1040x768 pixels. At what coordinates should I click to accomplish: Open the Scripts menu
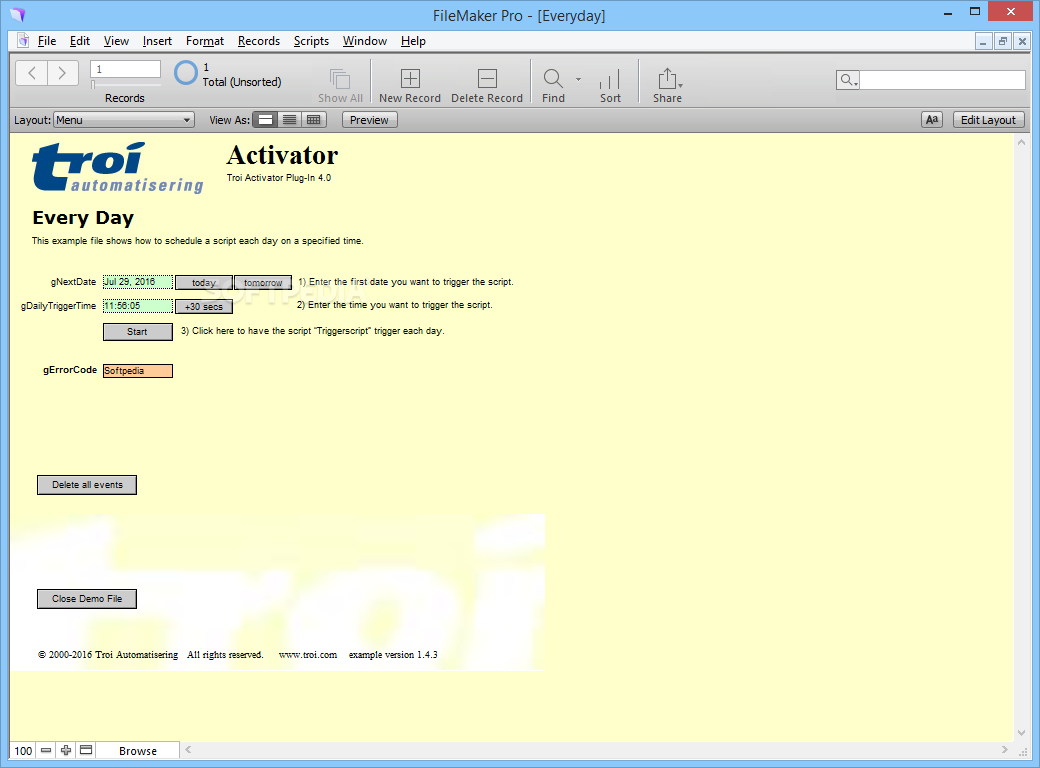(311, 41)
